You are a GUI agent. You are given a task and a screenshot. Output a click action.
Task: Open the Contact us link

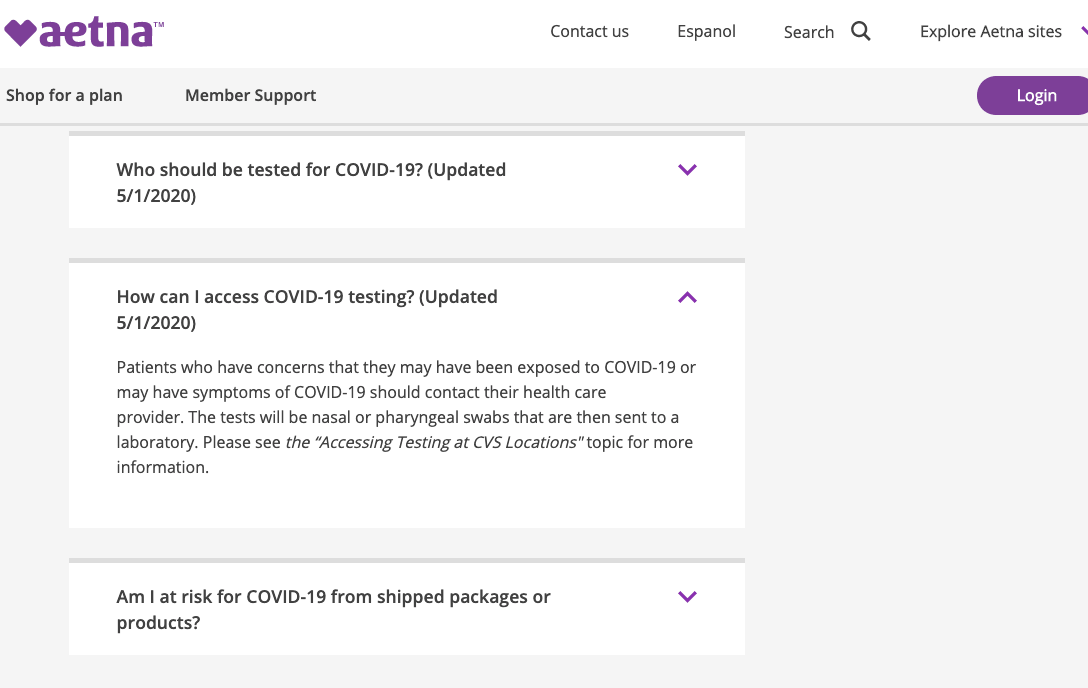[589, 32]
